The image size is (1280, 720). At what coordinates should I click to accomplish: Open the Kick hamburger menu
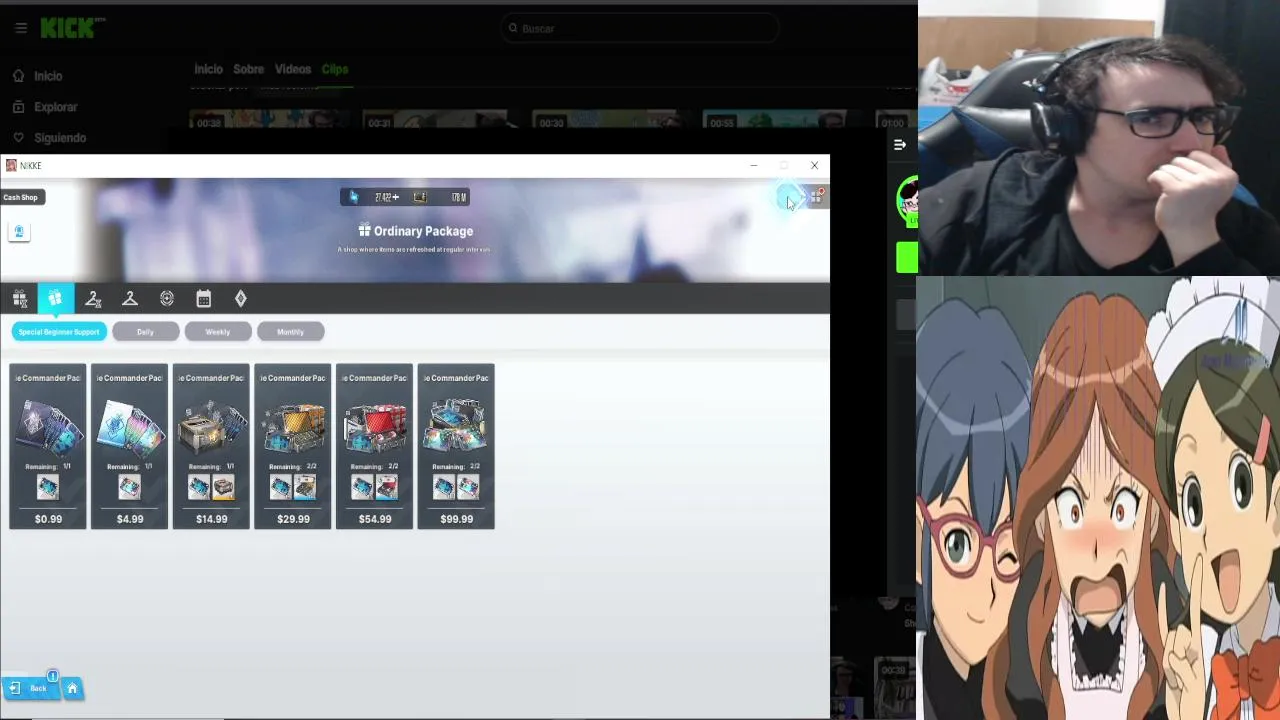21,28
